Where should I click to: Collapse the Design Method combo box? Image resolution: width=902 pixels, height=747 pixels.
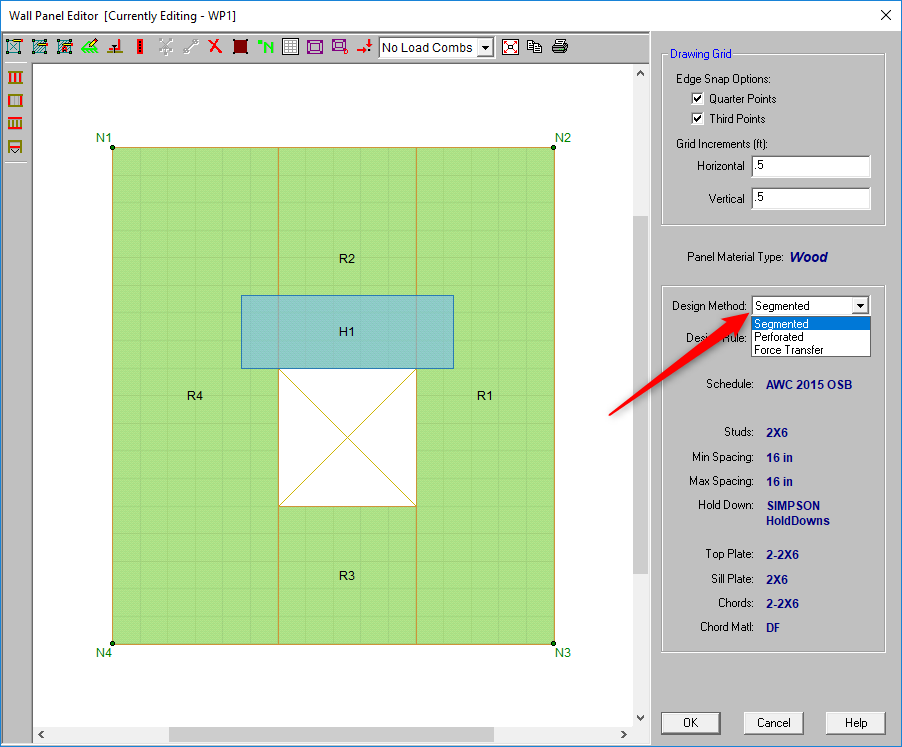click(x=861, y=305)
